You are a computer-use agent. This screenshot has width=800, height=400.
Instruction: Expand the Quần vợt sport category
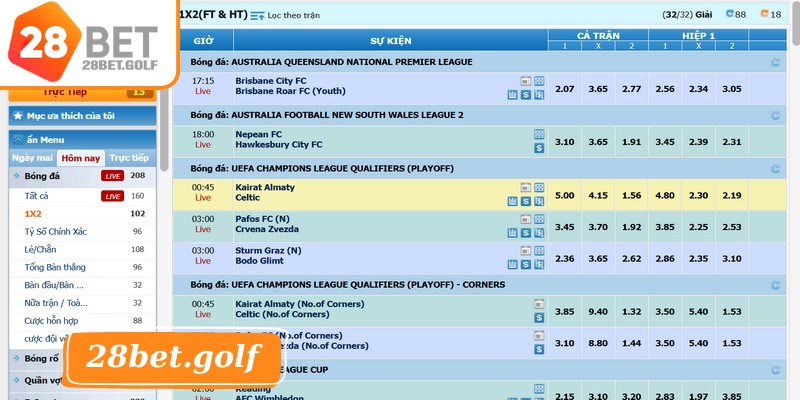tap(36, 380)
